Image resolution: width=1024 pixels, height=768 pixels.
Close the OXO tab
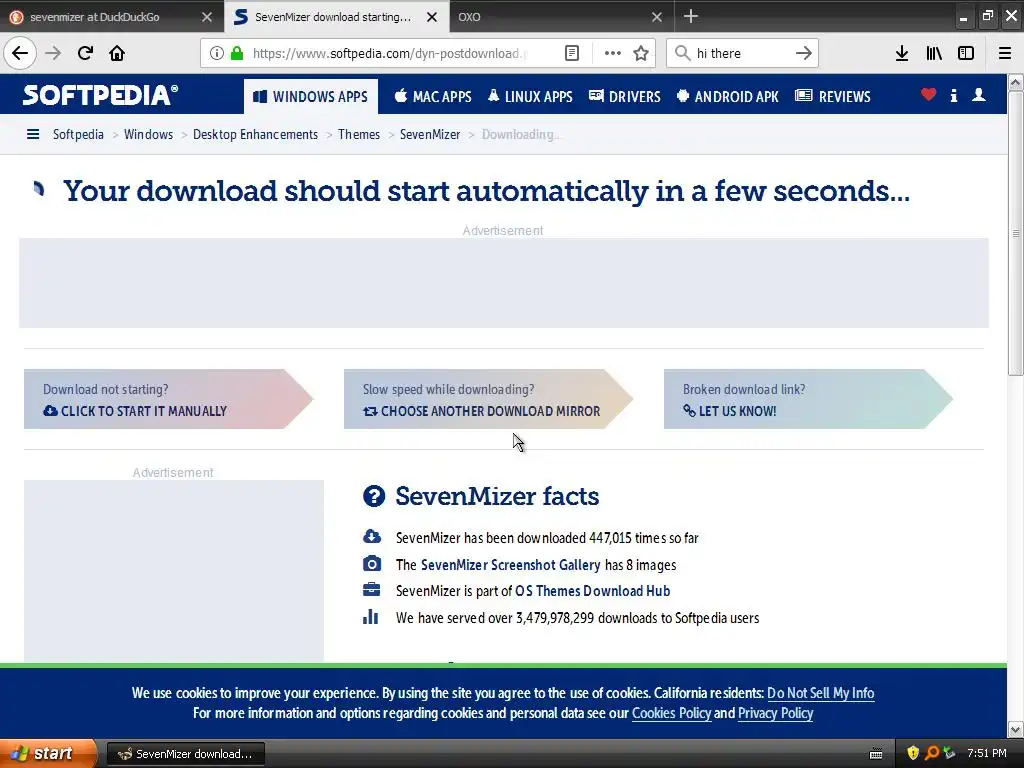[657, 17]
